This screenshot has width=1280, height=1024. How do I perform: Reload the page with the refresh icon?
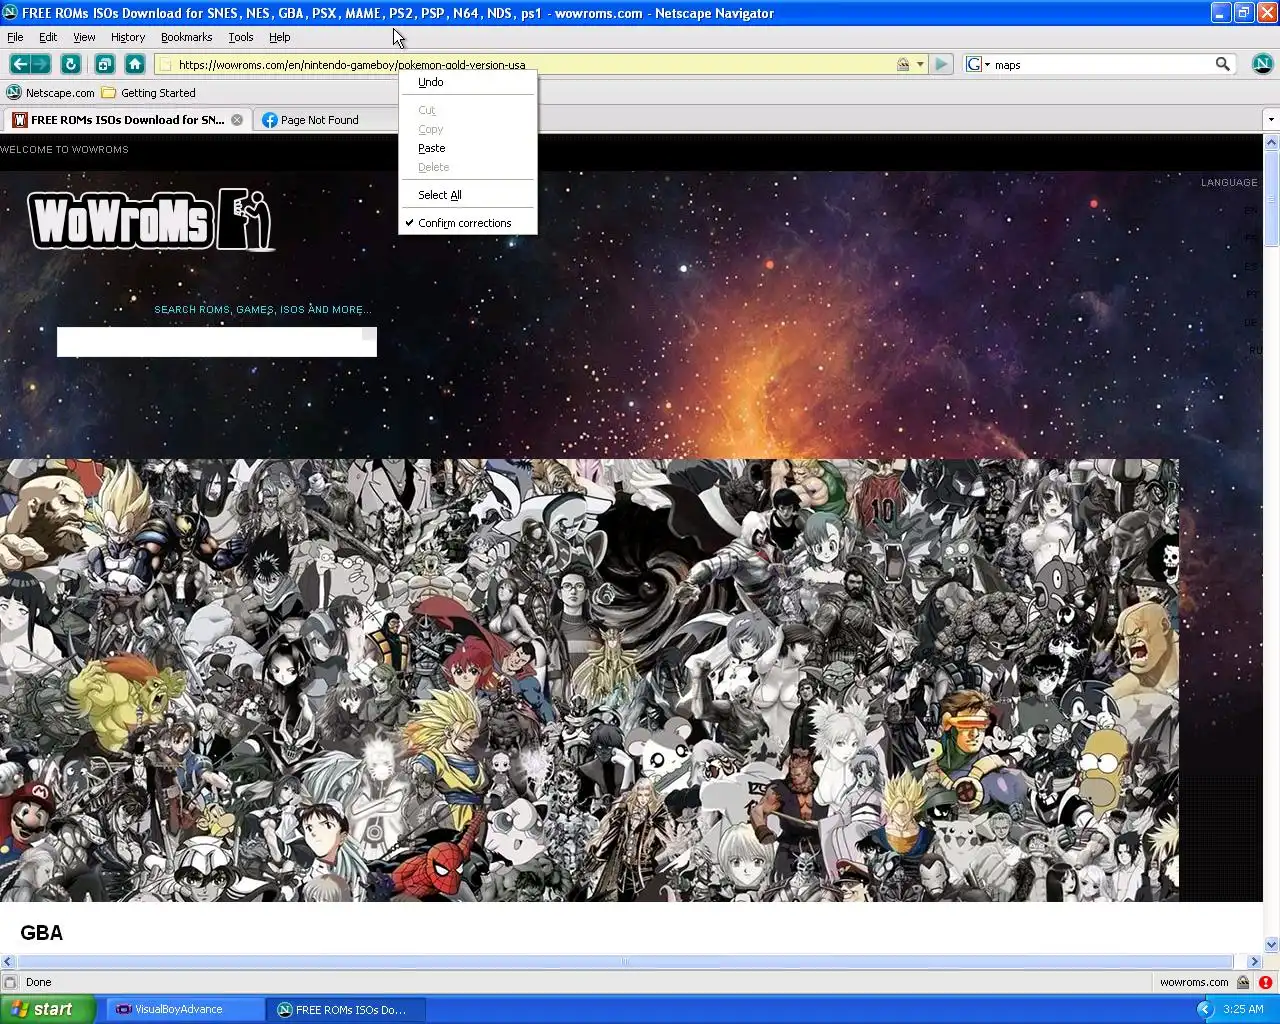(x=70, y=64)
